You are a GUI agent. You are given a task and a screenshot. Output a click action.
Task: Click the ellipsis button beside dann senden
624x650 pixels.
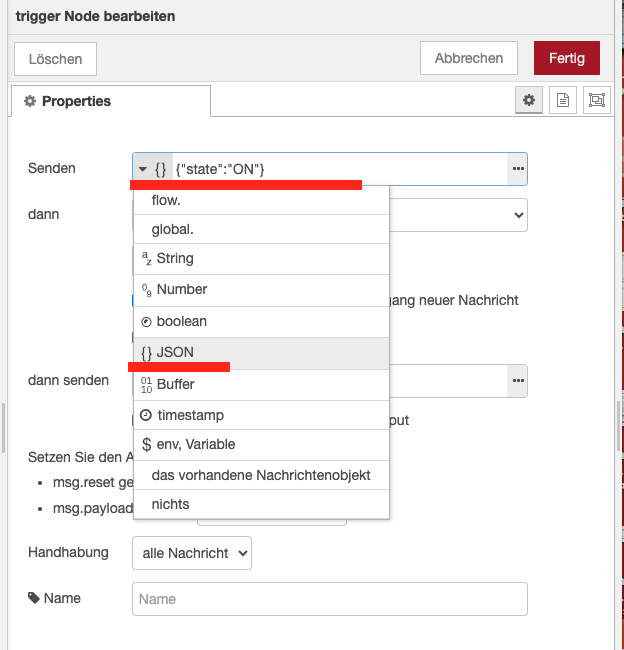[x=517, y=381]
